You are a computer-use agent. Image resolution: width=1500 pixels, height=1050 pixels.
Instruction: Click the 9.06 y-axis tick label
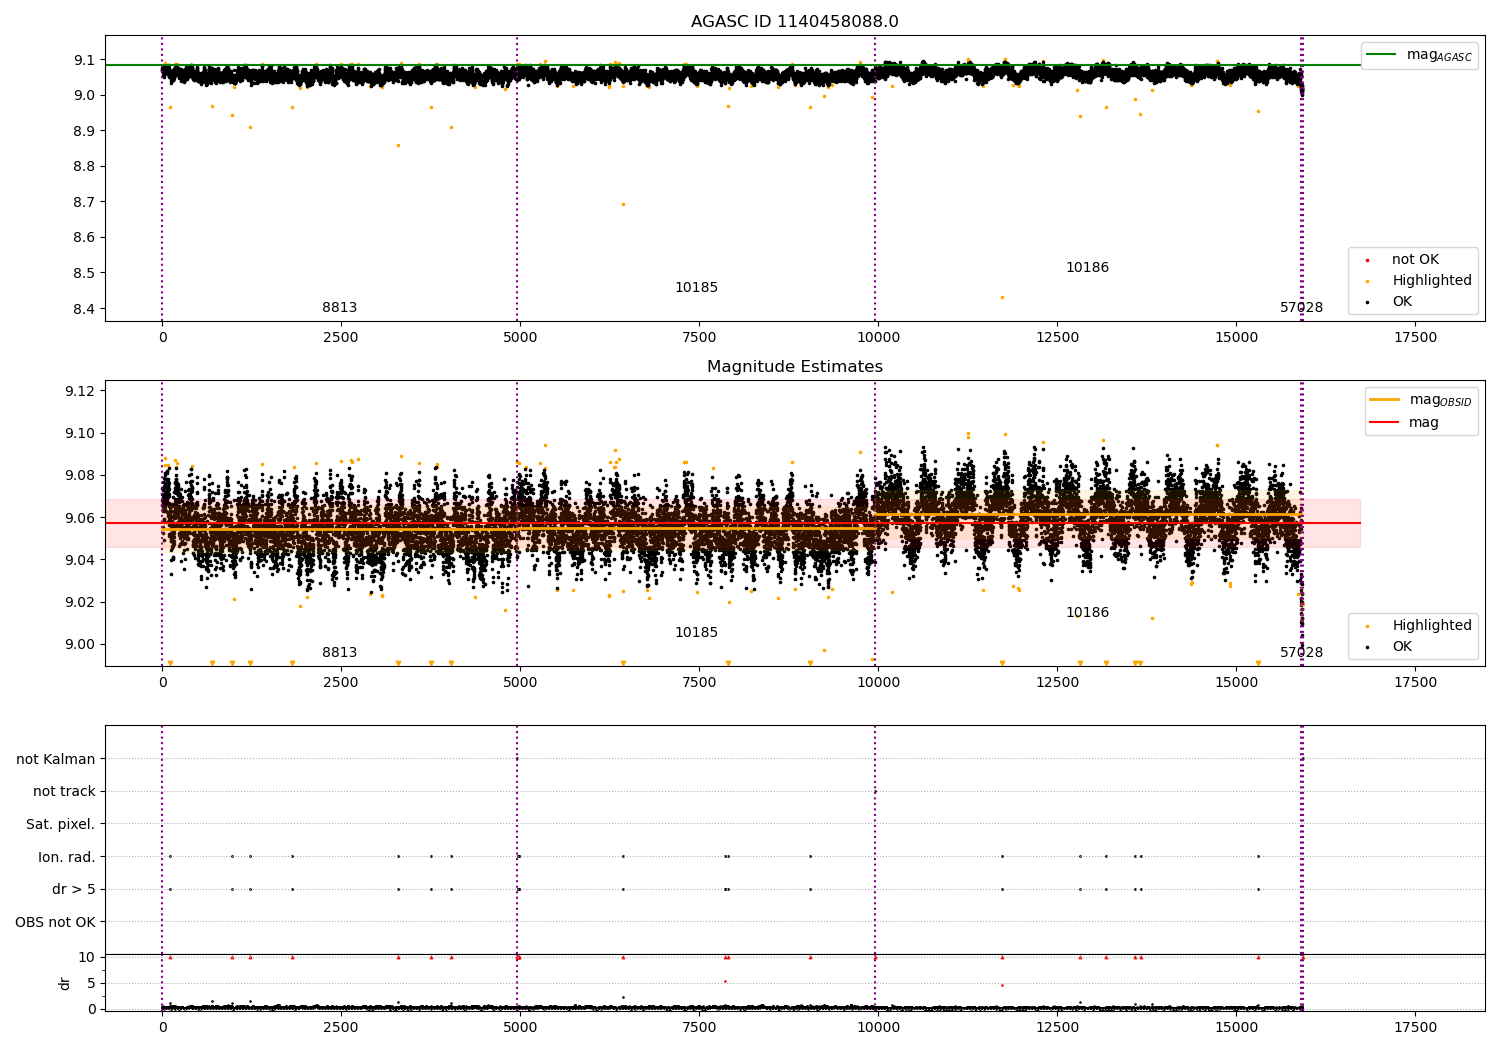[80, 518]
